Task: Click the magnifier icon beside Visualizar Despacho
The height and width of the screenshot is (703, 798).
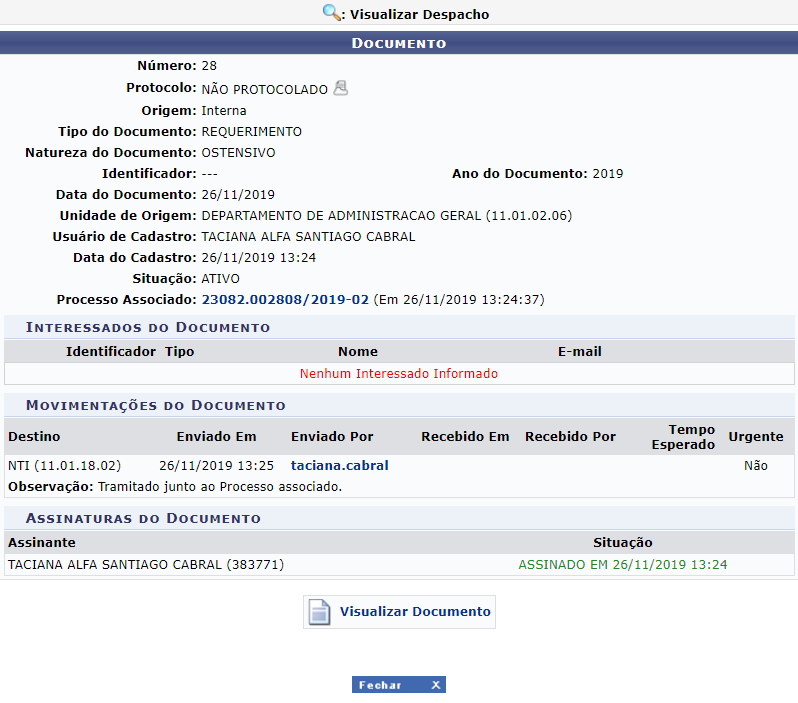Action: [332, 12]
